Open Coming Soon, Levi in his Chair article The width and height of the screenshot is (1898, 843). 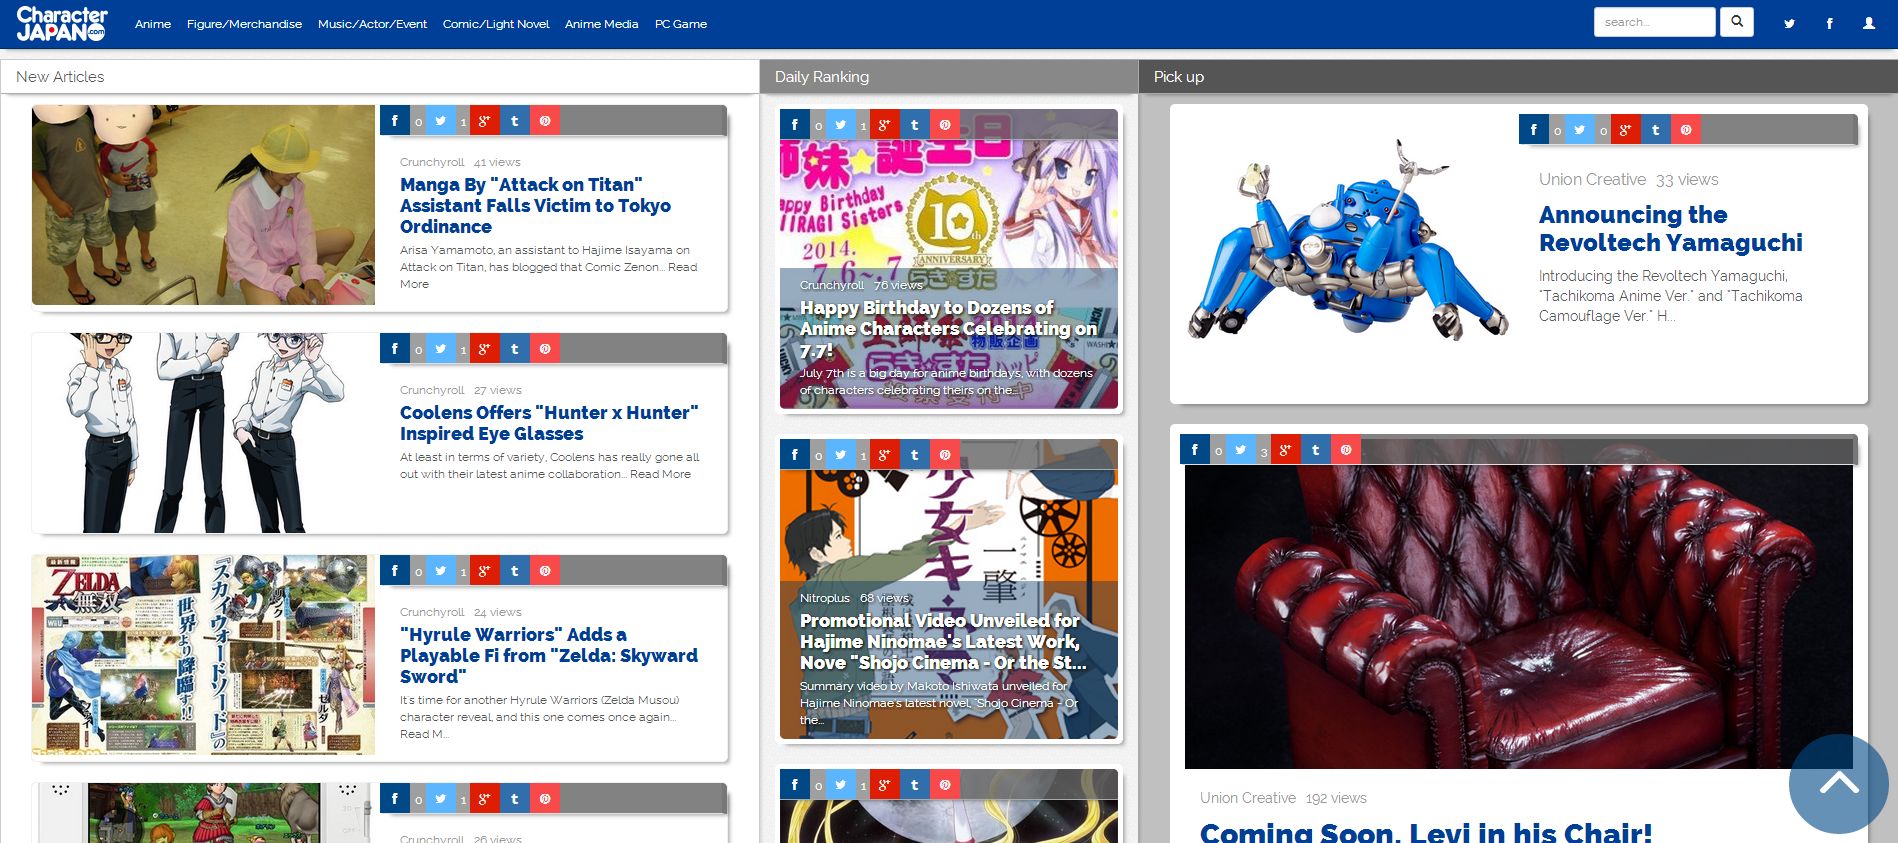(1426, 832)
